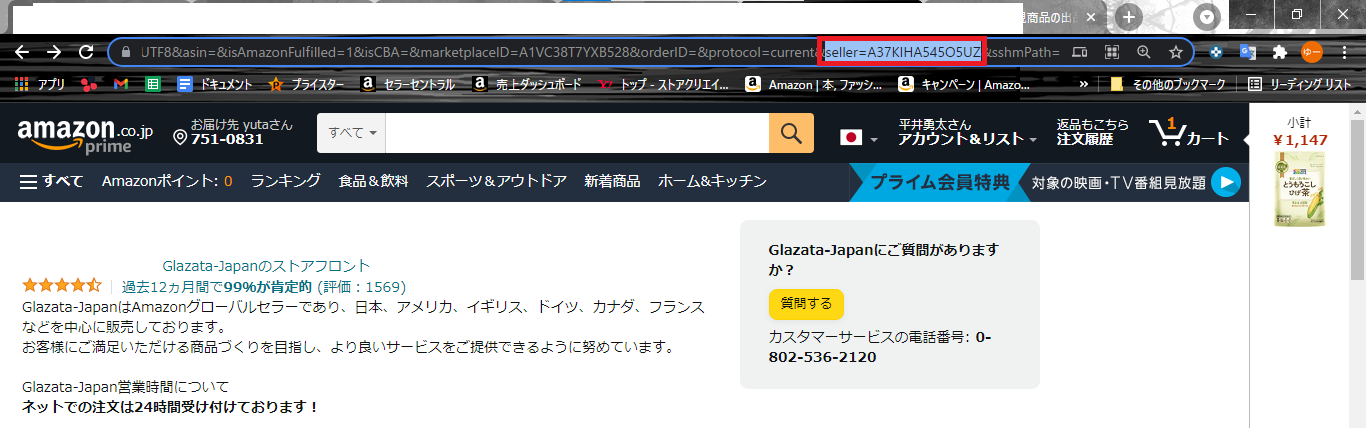Screen dimensions: 1366x428
Task: Open the 売上ダッシュボード bookmark
Action: click(x=527, y=85)
